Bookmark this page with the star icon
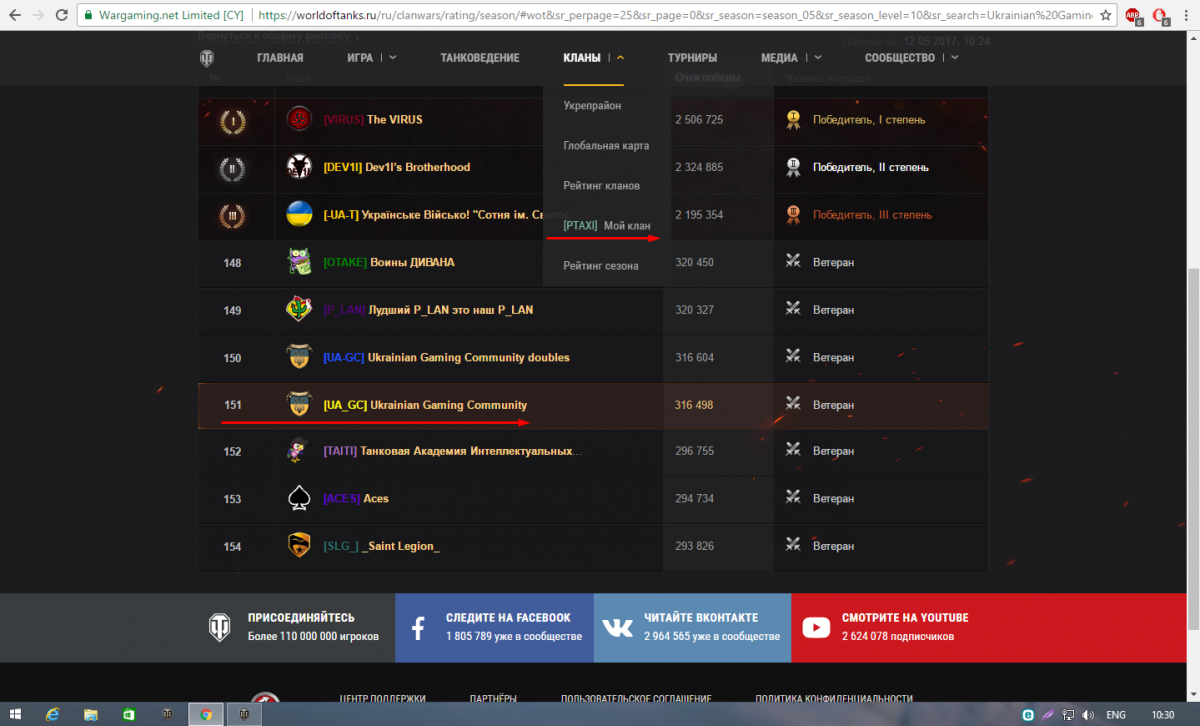The width and height of the screenshot is (1200, 726). click(1105, 16)
